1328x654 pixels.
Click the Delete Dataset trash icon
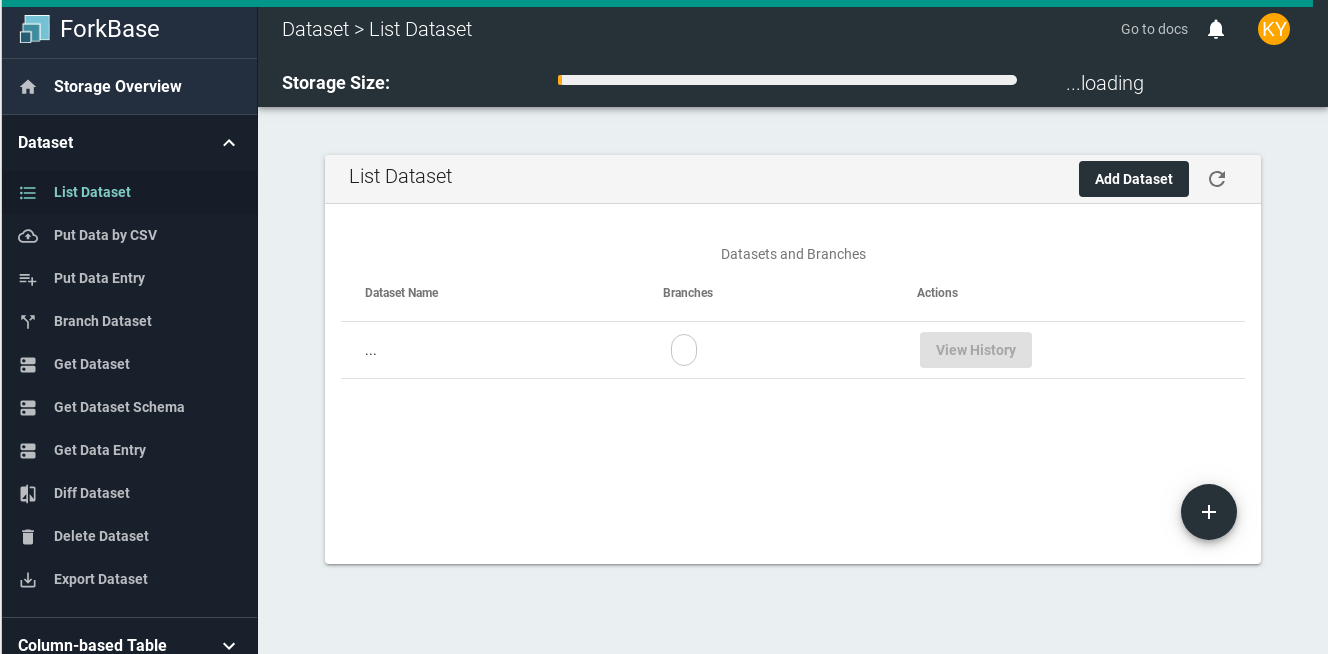(28, 537)
